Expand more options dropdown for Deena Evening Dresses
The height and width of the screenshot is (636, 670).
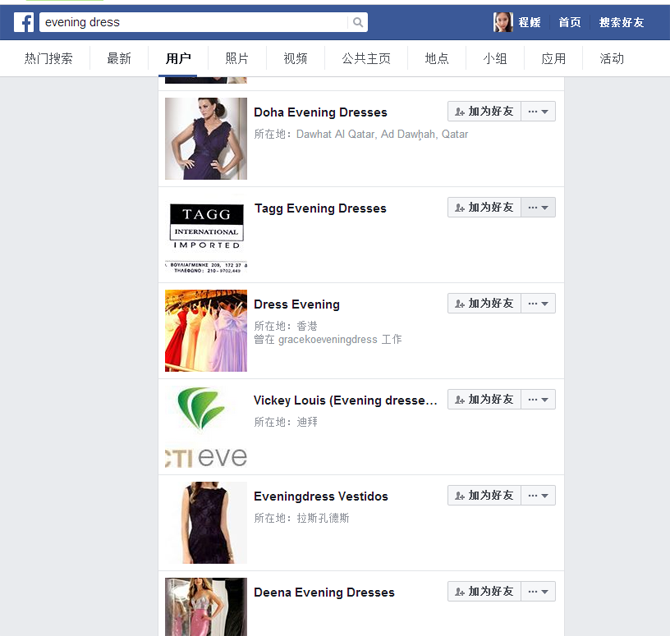tap(538, 591)
